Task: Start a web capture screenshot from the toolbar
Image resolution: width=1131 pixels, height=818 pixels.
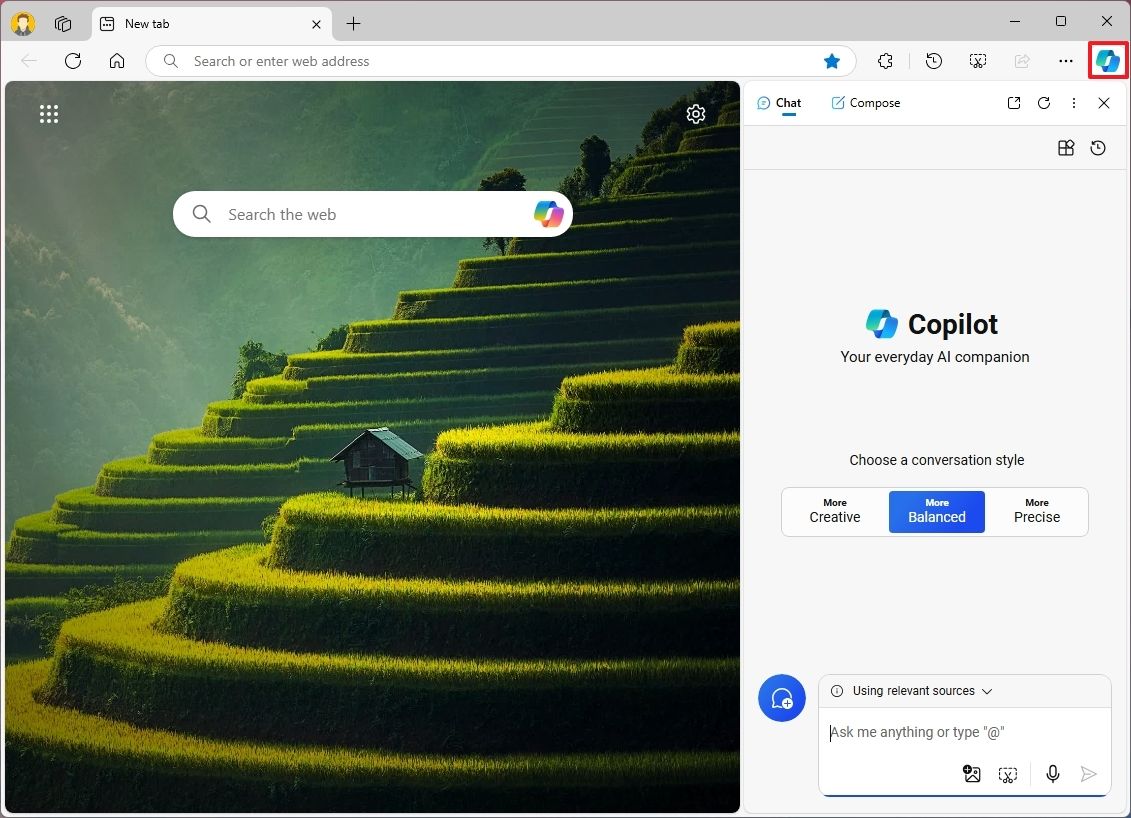Action: [x=977, y=61]
